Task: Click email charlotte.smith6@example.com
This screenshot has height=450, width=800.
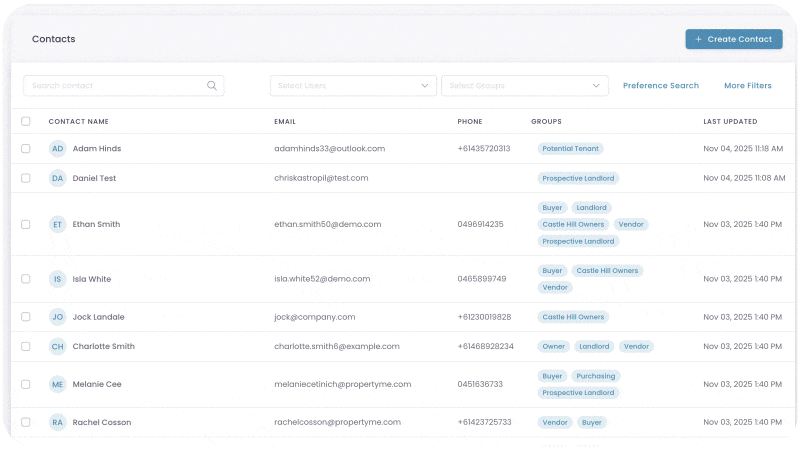Action: [x=337, y=346]
